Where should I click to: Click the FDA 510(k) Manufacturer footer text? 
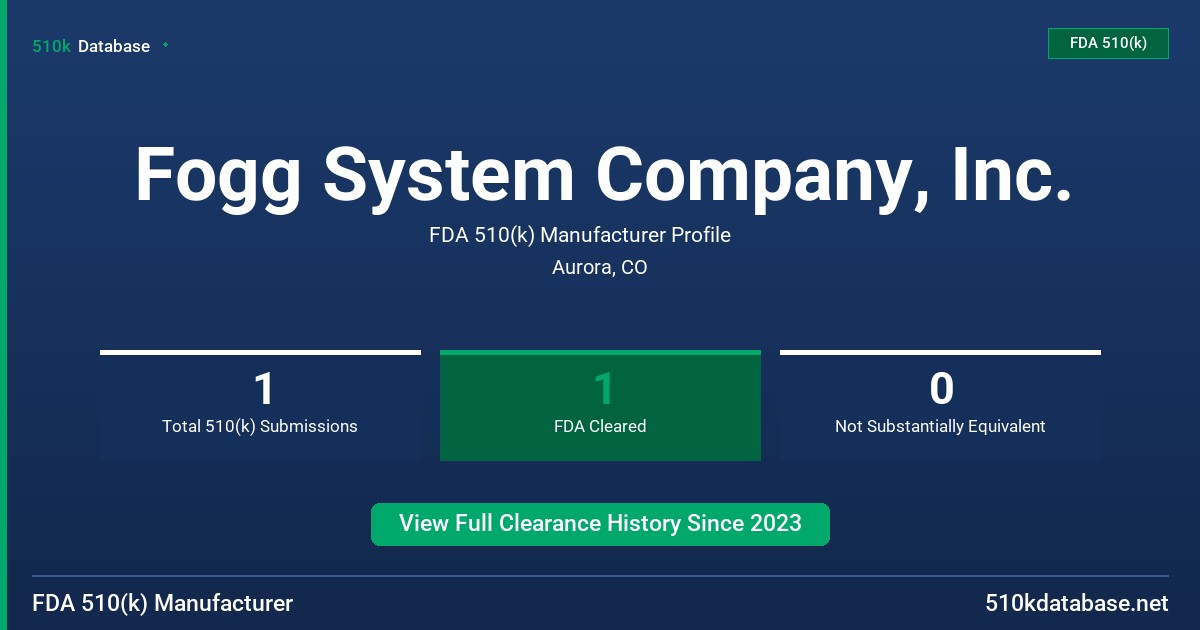[163, 603]
